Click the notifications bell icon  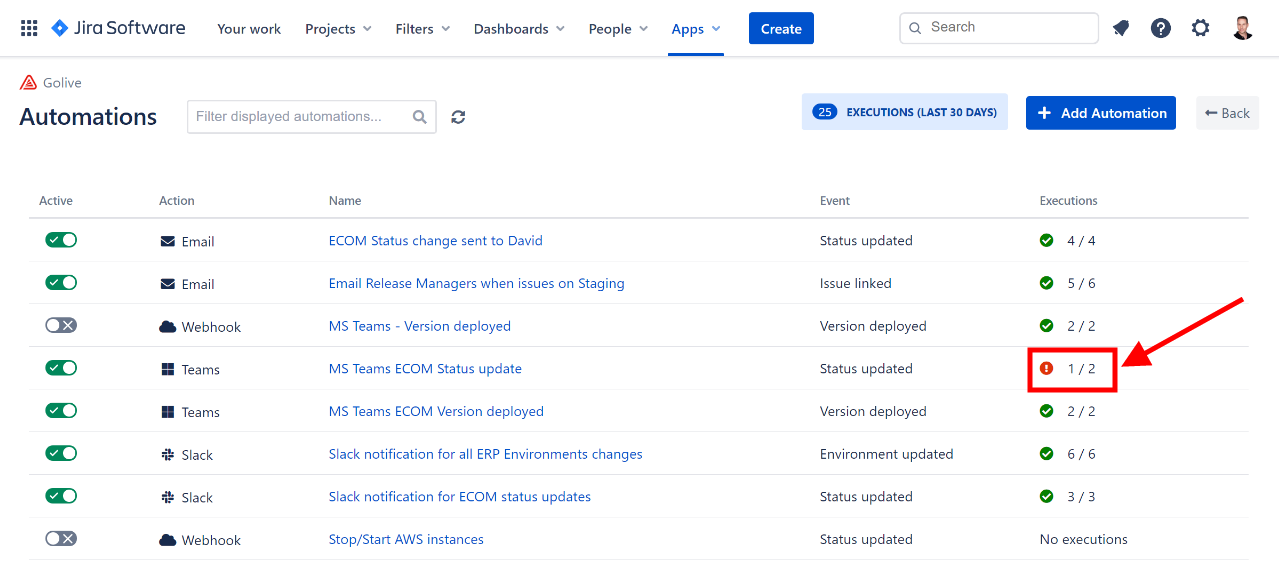pos(1121,28)
